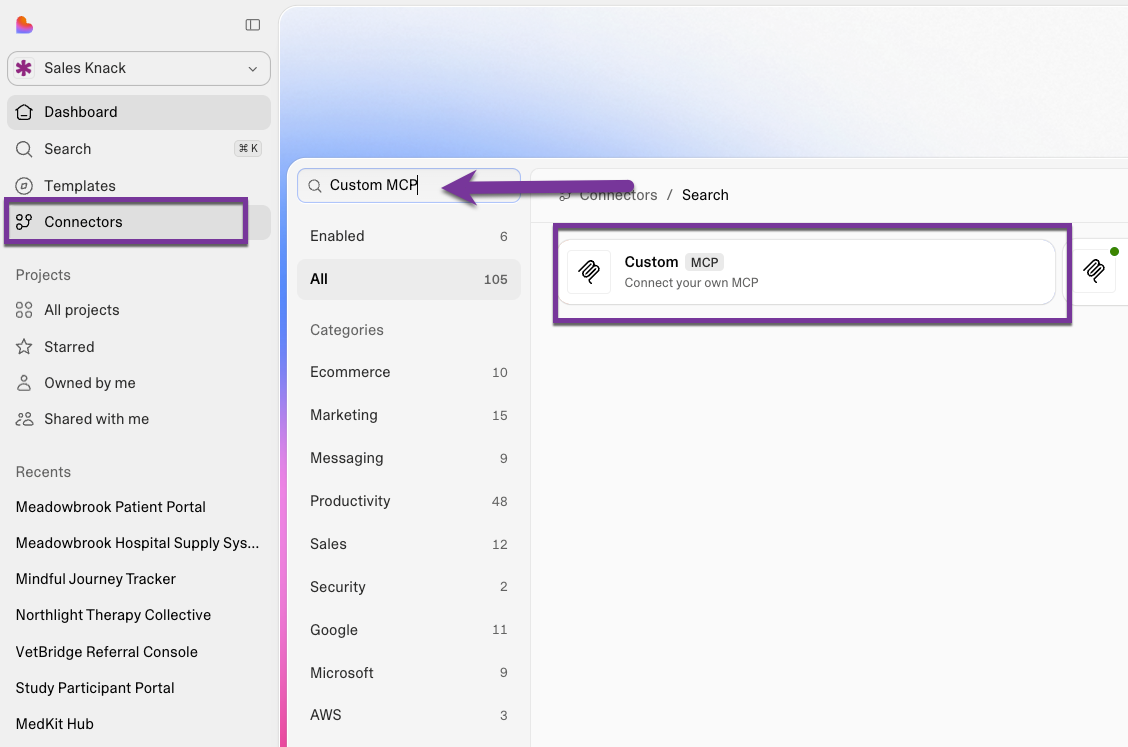The image size is (1128, 747).
Task: Click the Templates compass icon
Action: click(24, 186)
